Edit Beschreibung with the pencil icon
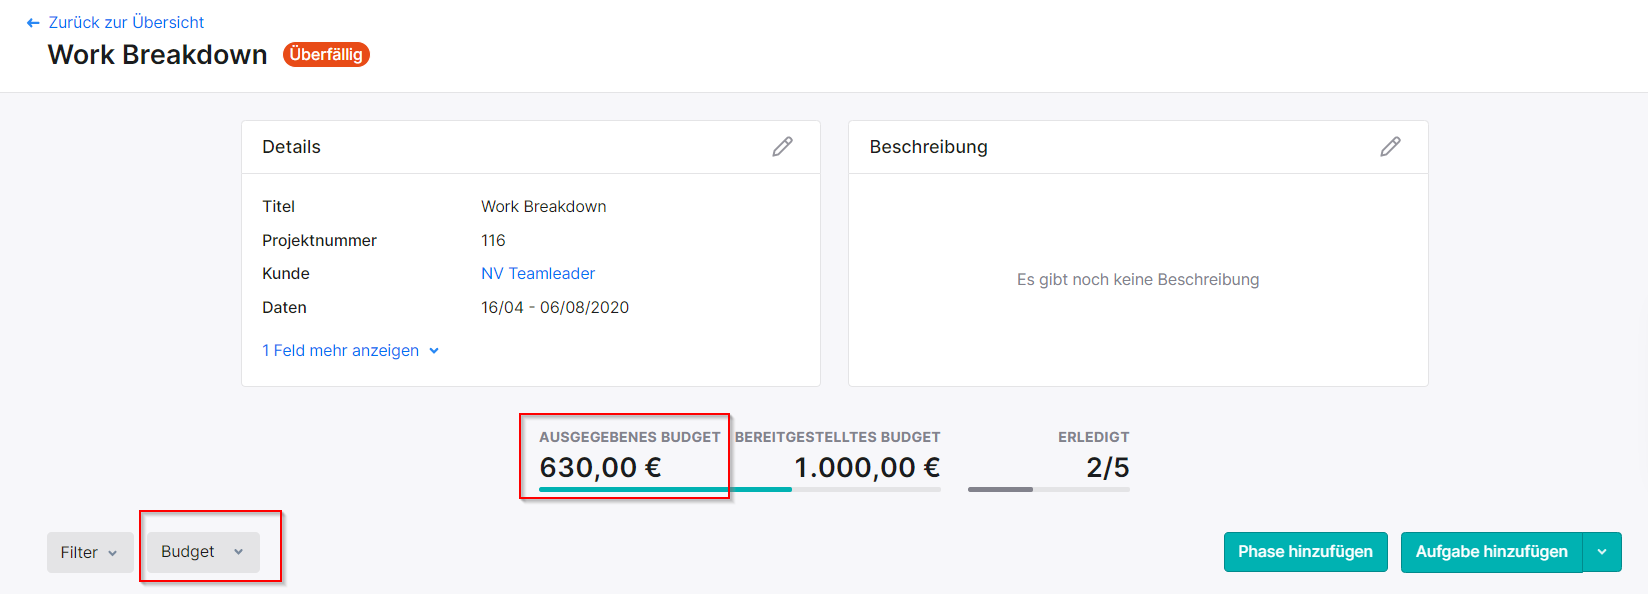Viewport: 1648px width, 594px height. click(x=1390, y=147)
